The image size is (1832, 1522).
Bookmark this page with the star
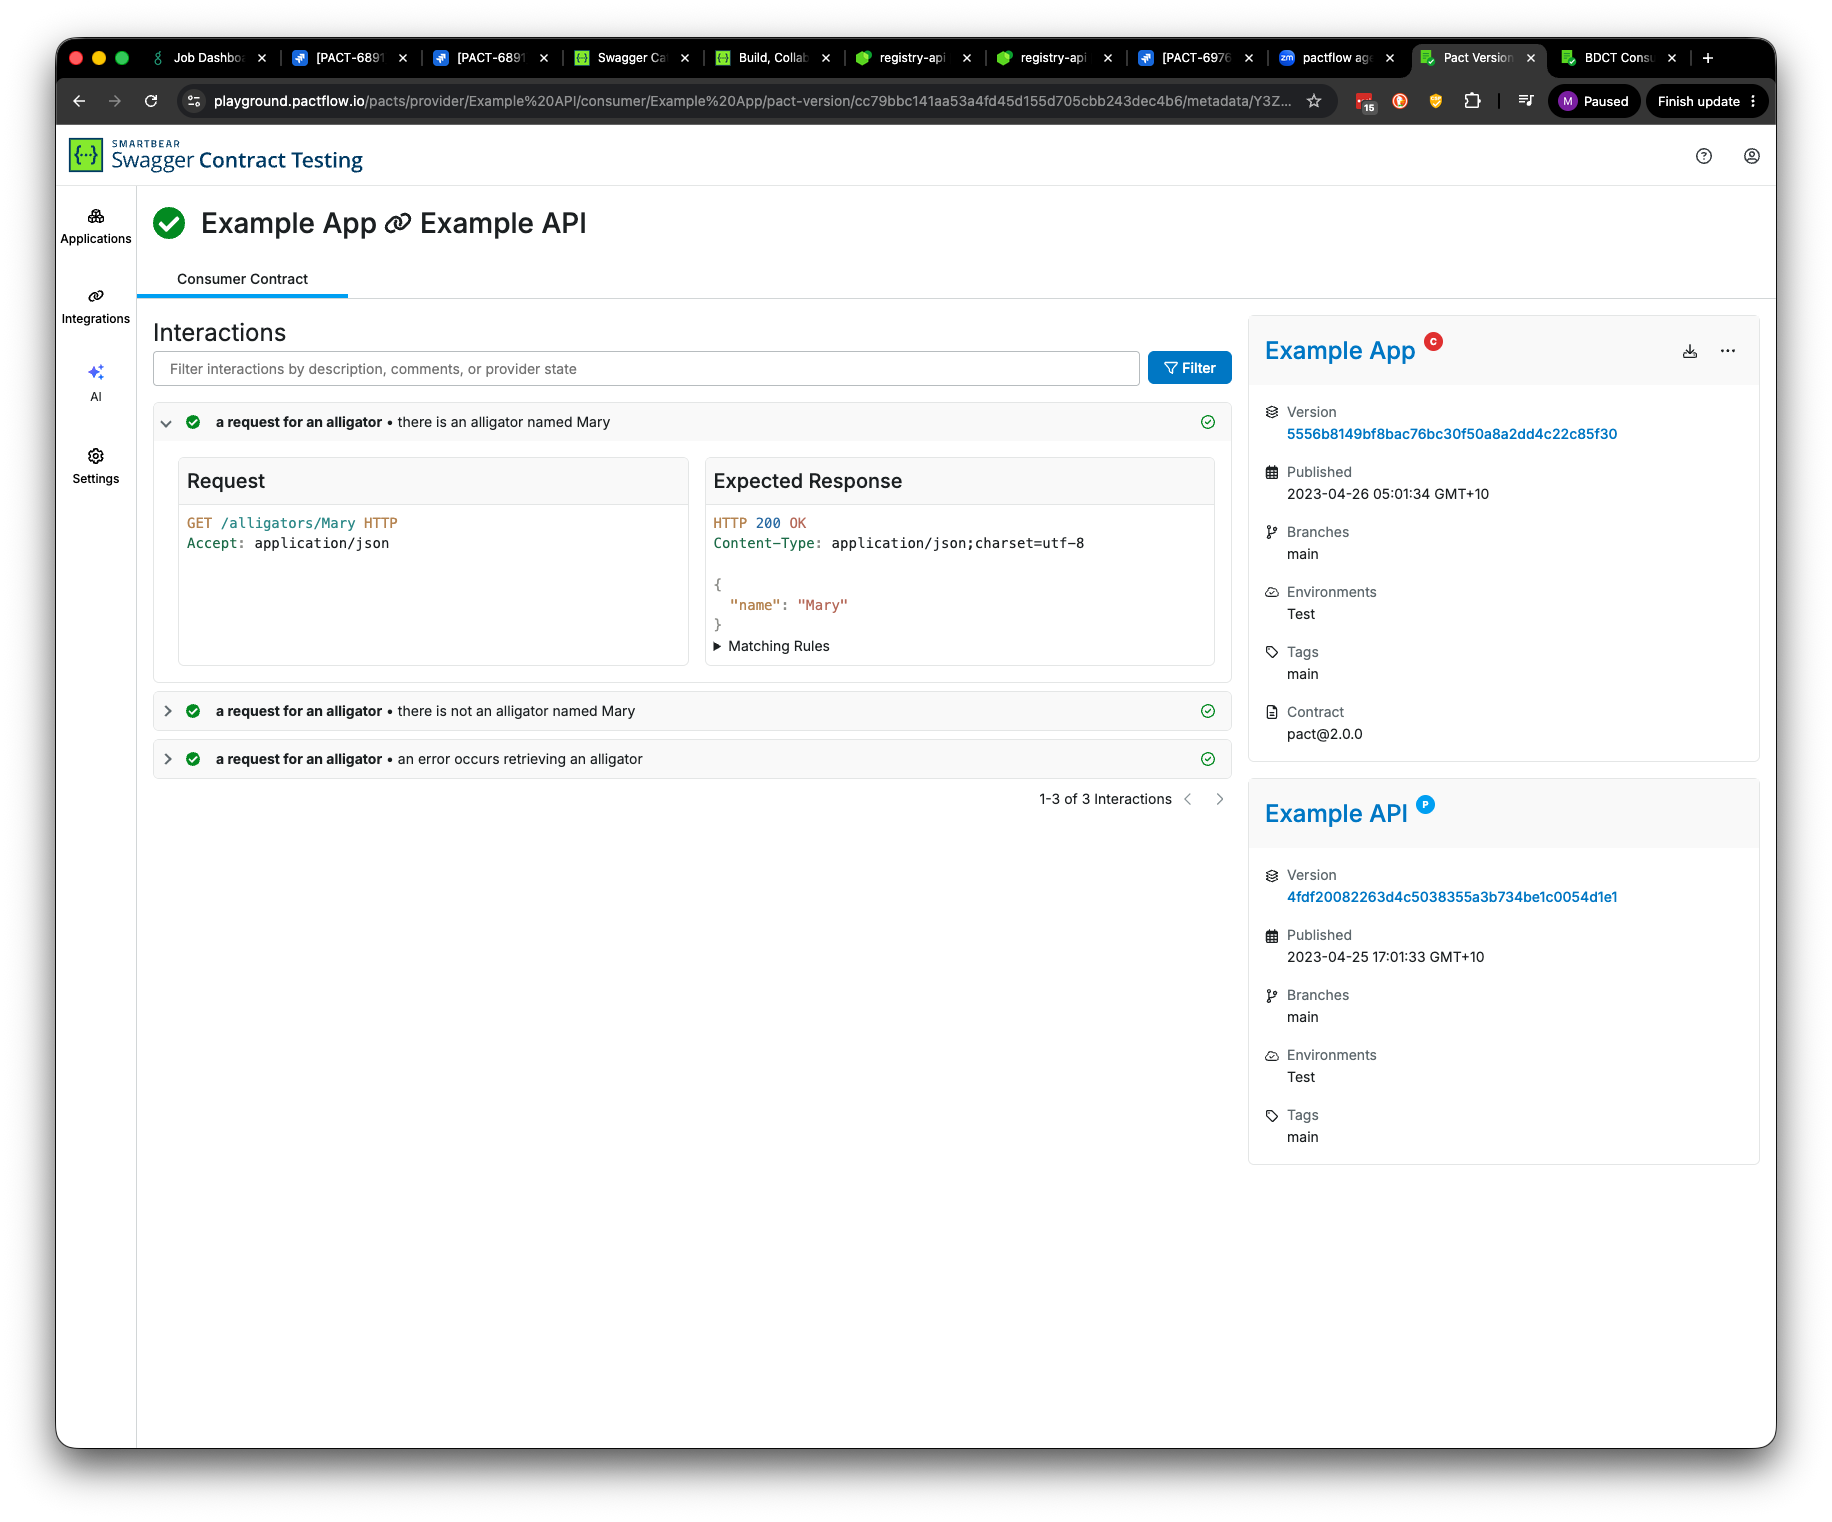1314,101
